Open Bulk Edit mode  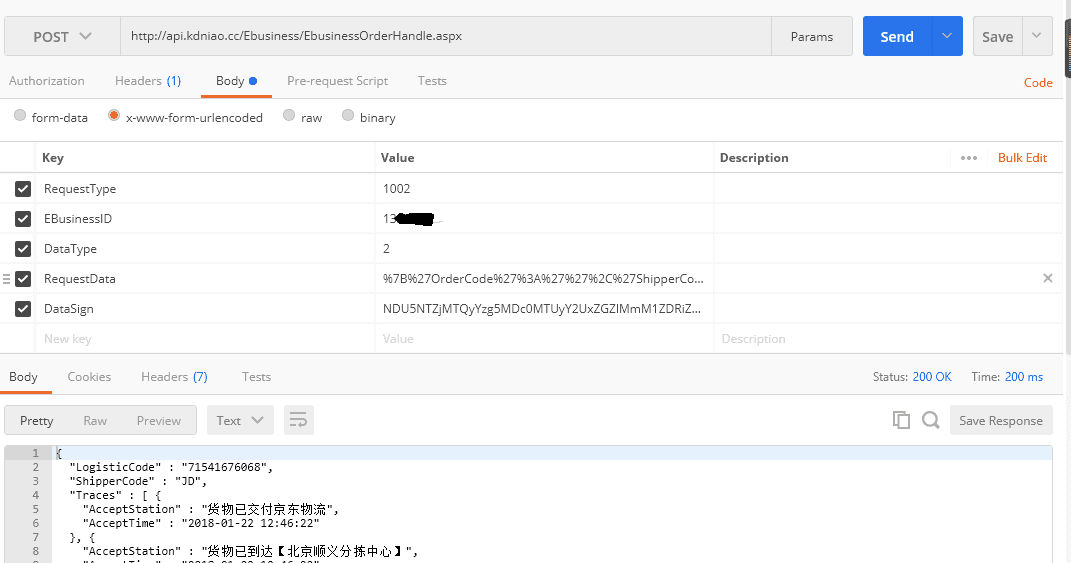[1022, 158]
